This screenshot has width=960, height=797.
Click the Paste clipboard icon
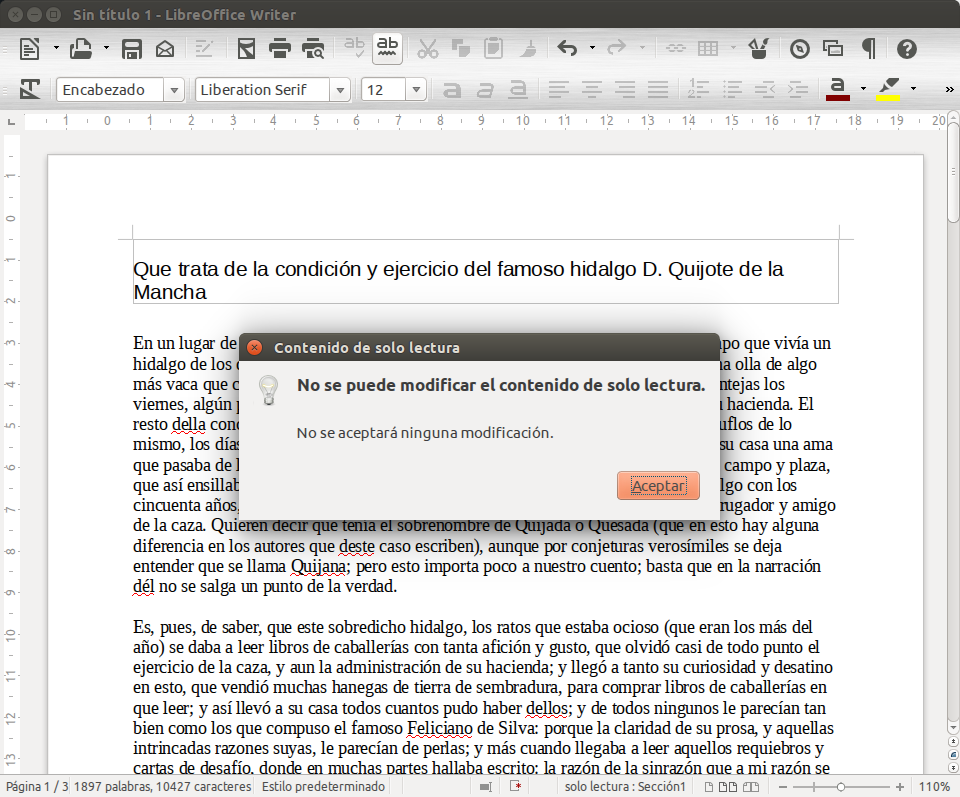(493, 48)
